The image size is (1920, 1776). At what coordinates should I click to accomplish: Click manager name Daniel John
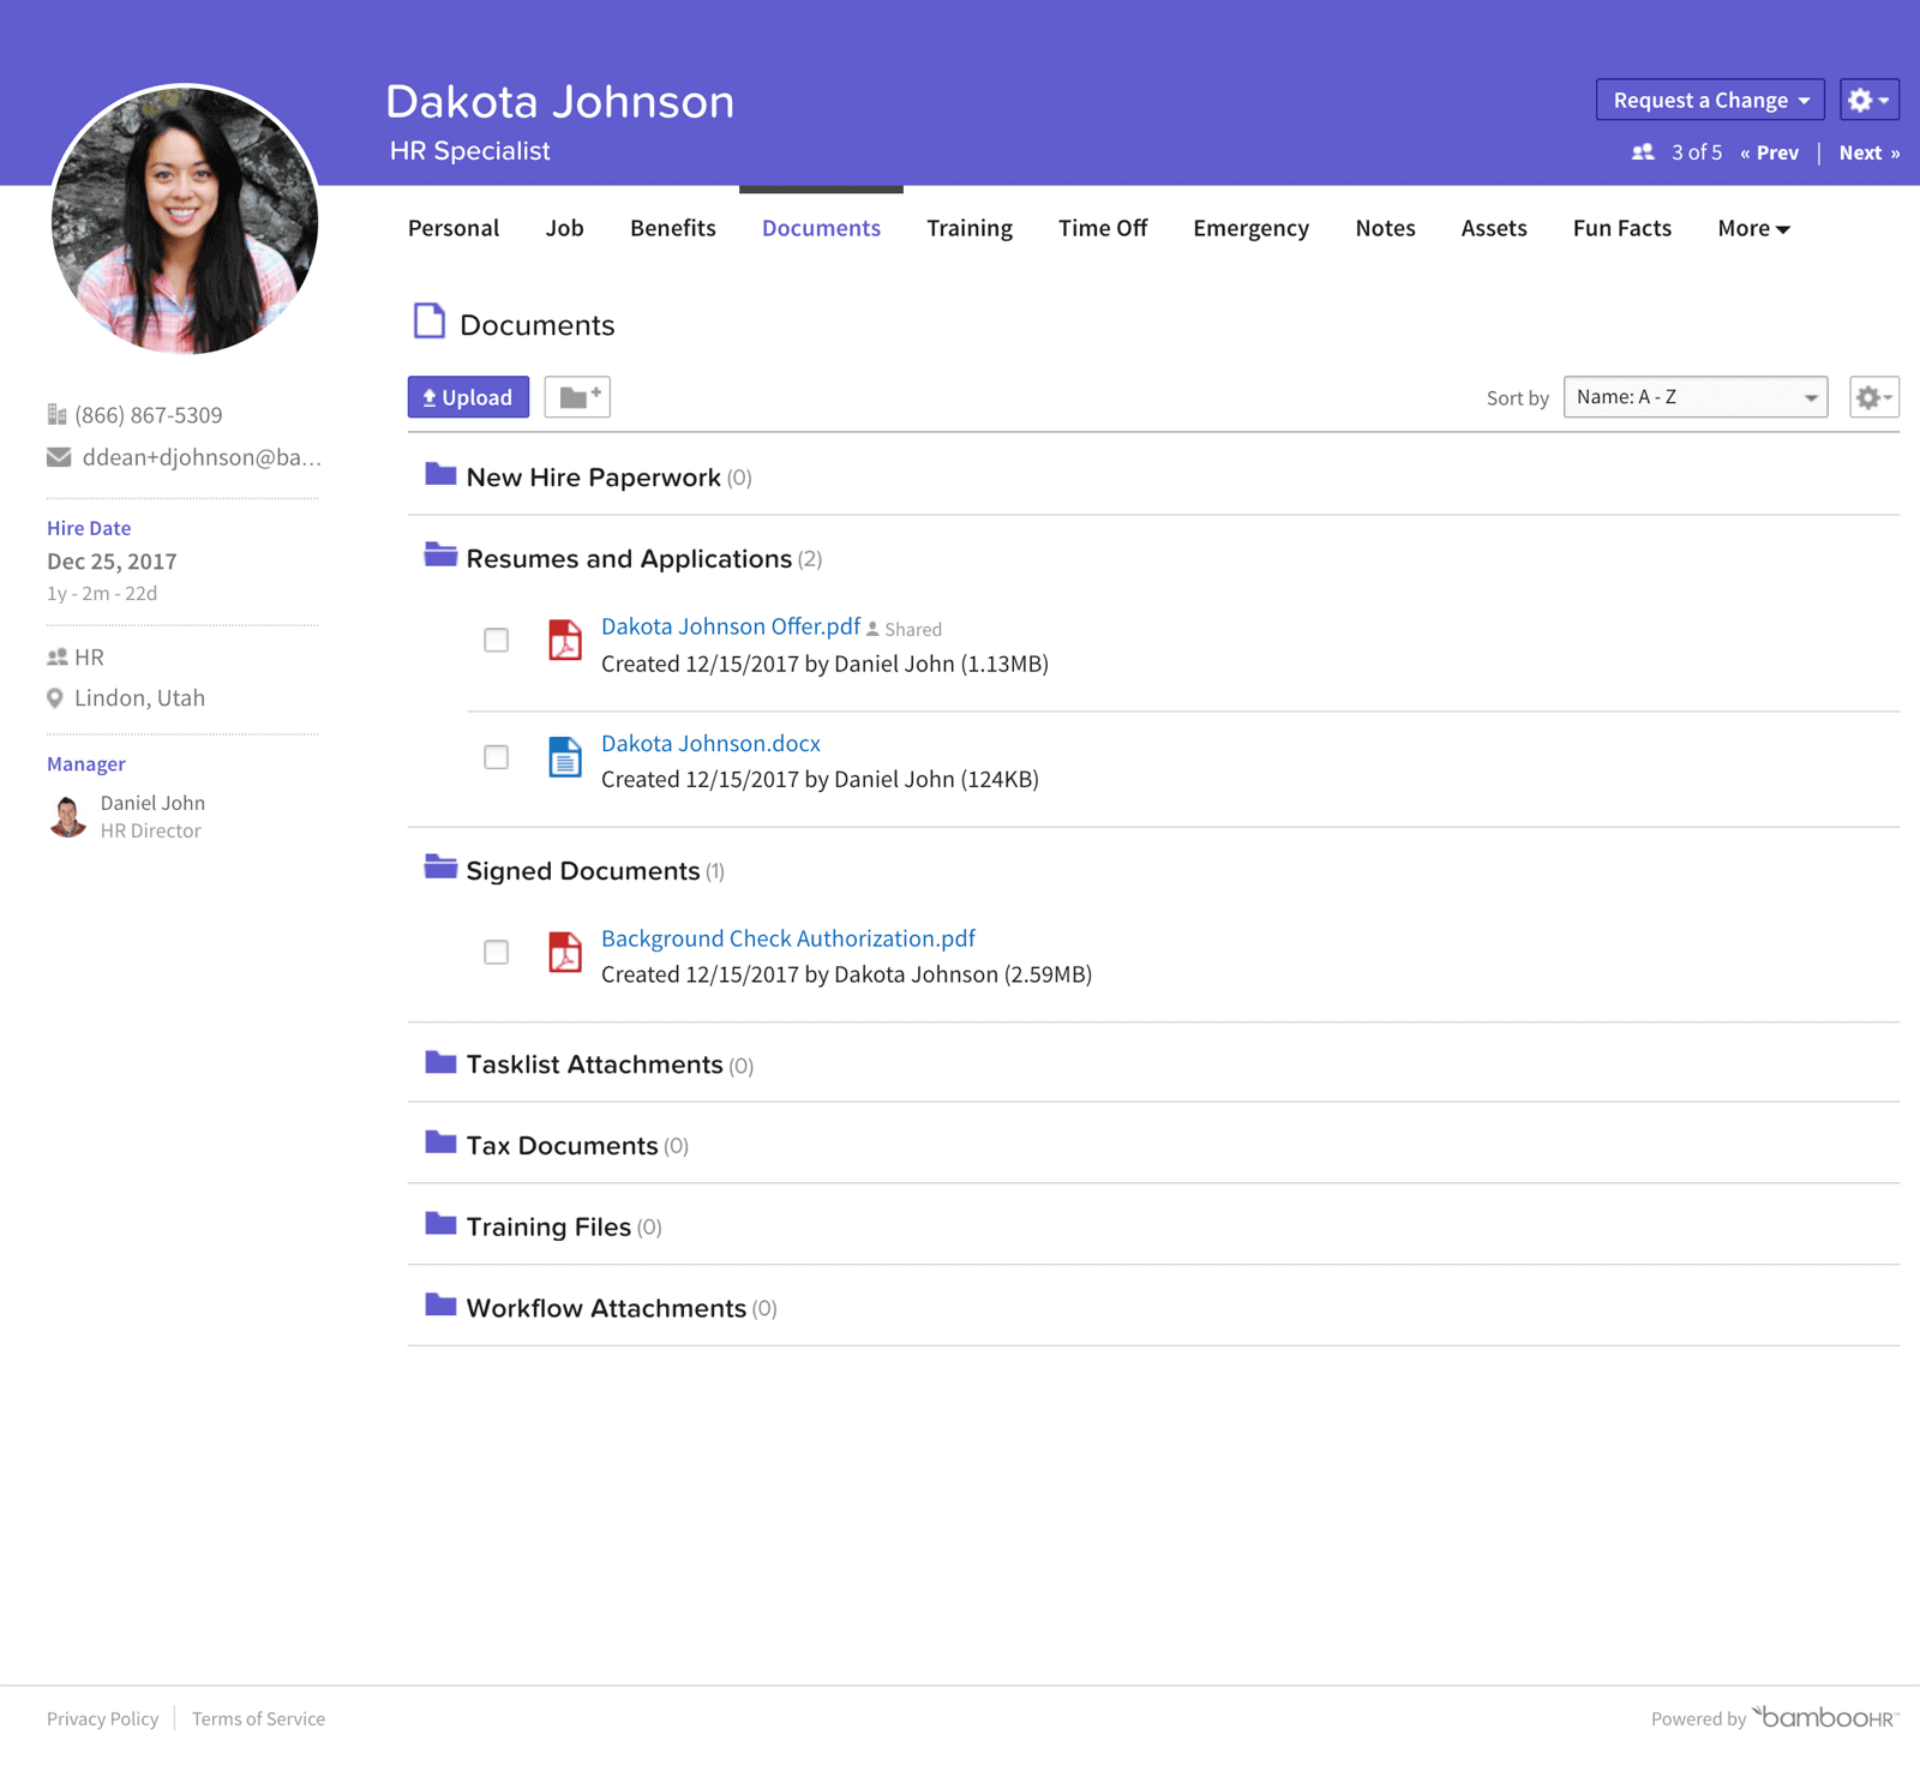pyautogui.click(x=152, y=803)
